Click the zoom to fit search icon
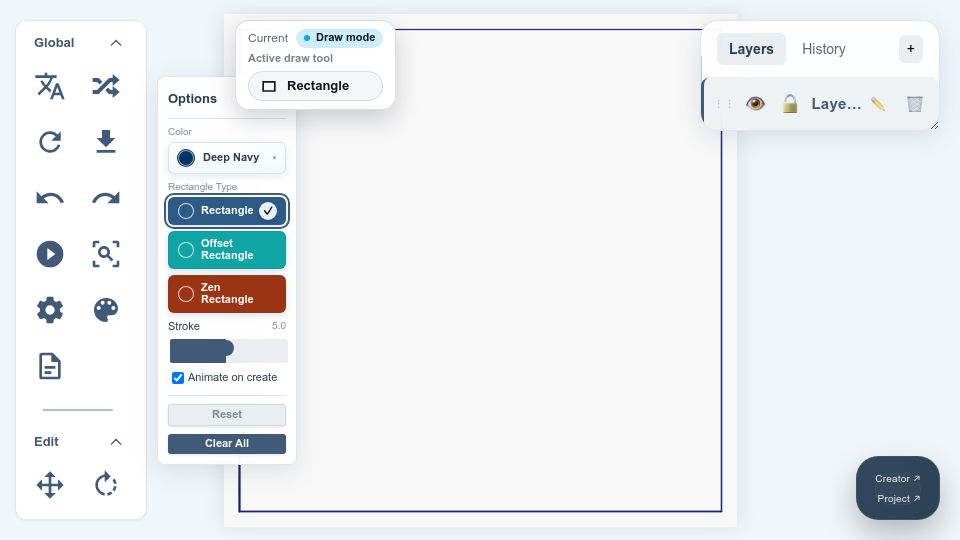The width and height of the screenshot is (960, 540). 106,254
